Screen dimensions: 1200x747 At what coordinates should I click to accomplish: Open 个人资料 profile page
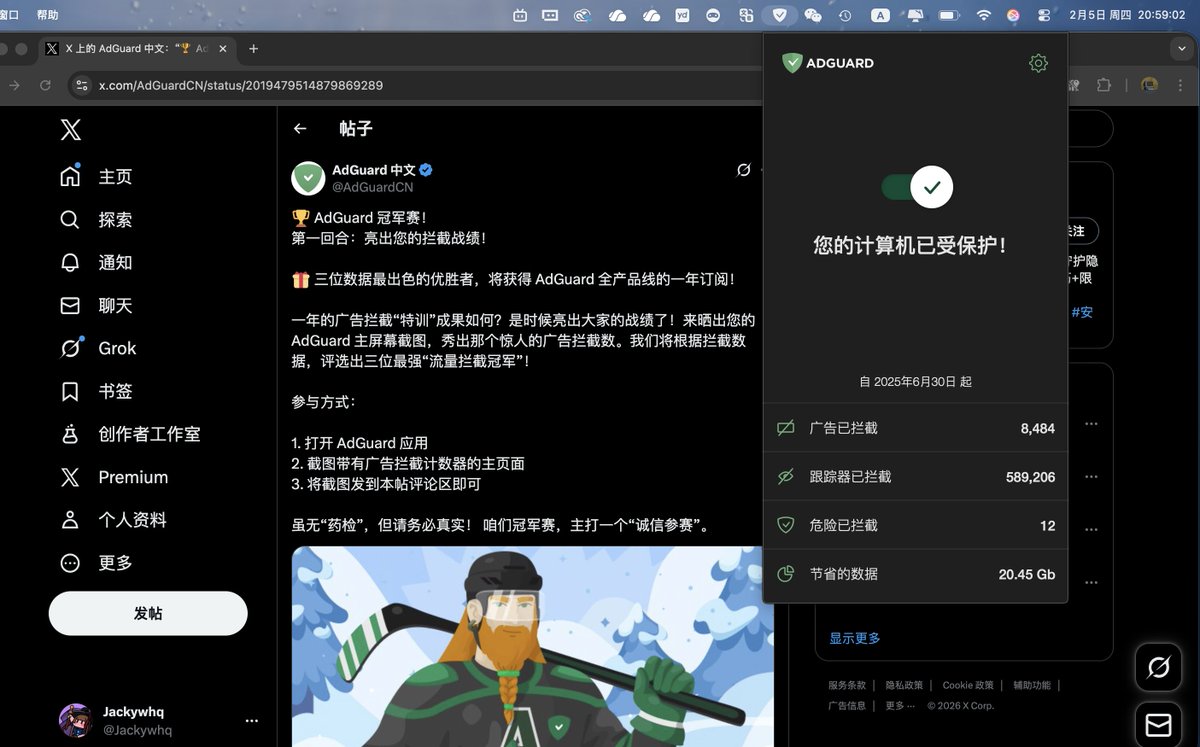point(113,520)
